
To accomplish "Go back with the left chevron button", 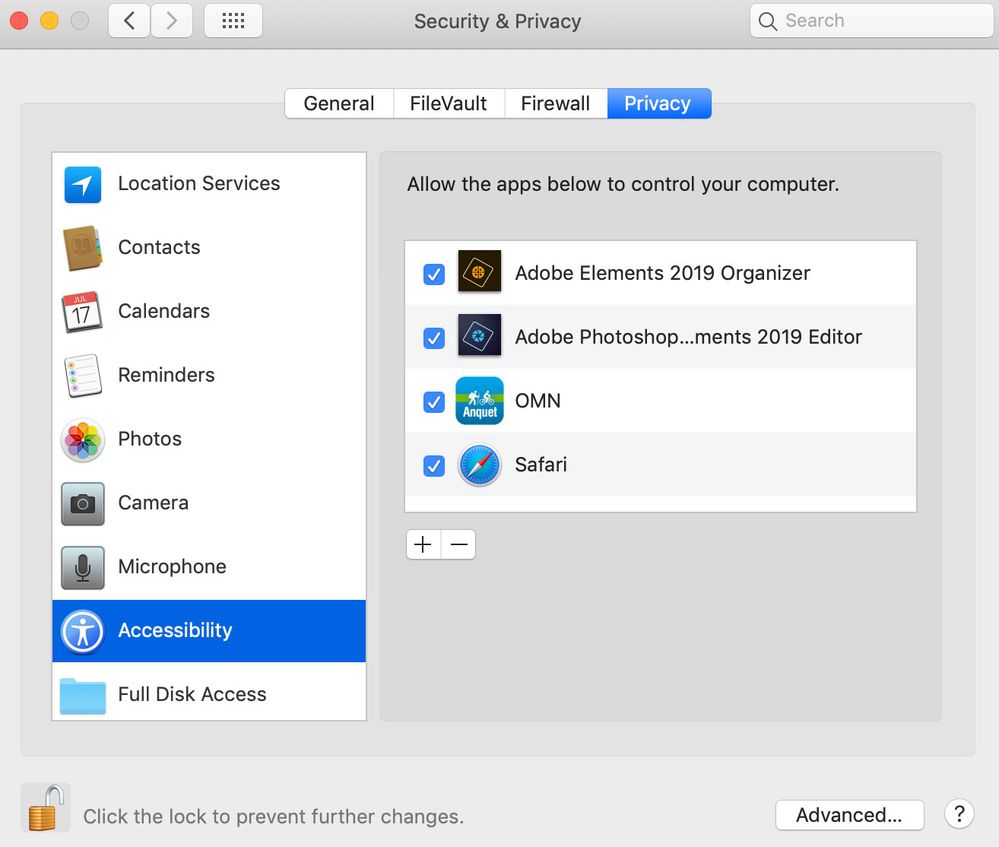I will coord(129,20).
